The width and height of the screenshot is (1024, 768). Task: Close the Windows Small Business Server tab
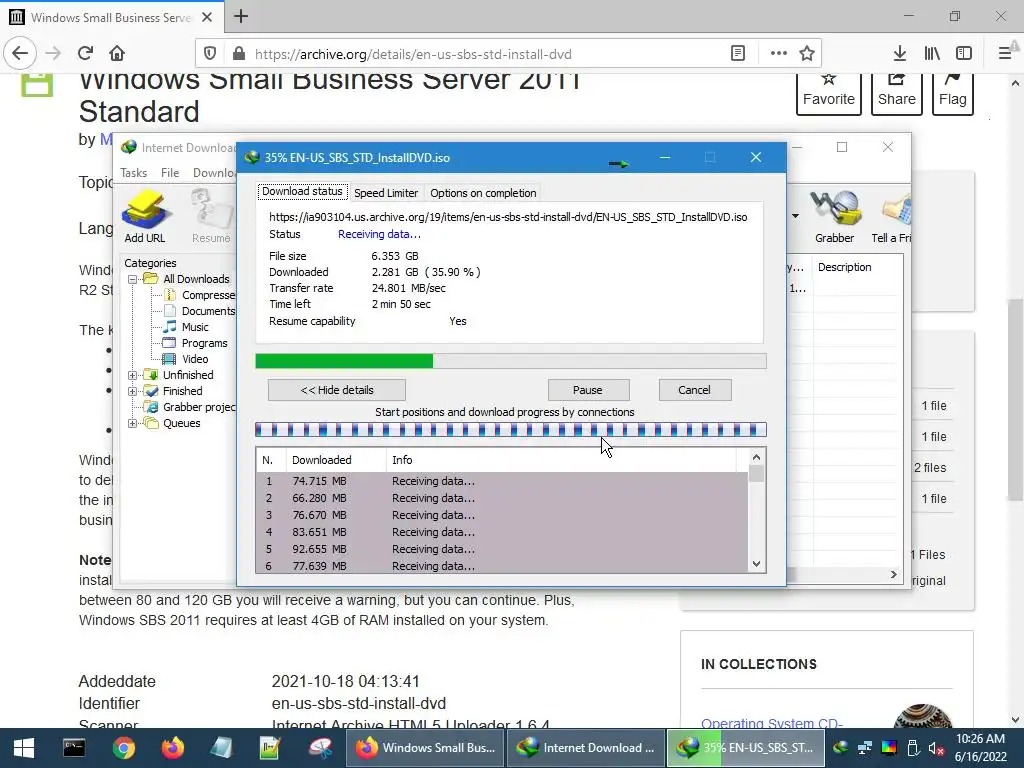coord(207,17)
